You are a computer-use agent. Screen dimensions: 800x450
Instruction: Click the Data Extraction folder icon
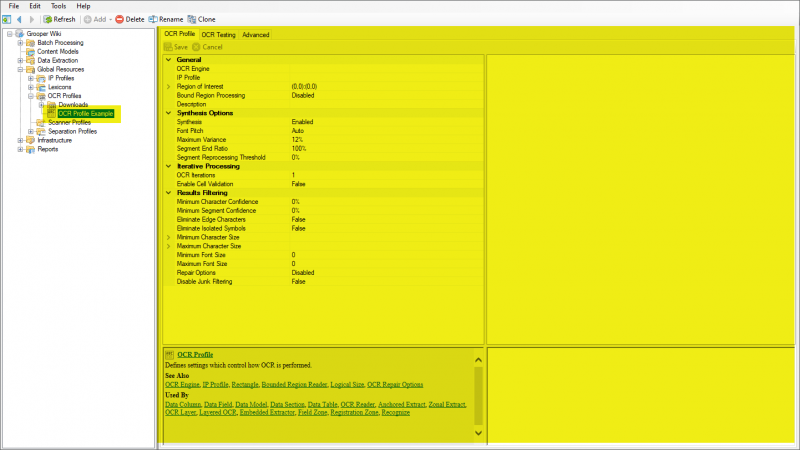click(30, 60)
